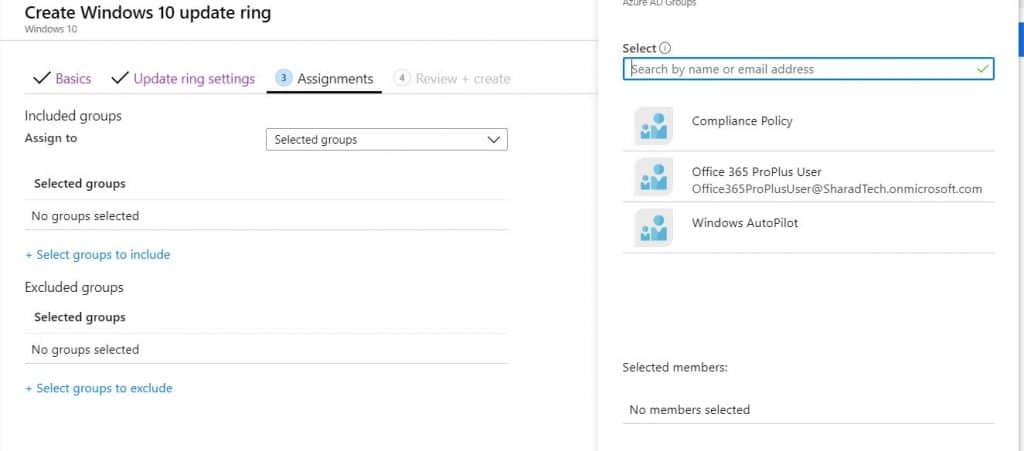Select the Office 365 ProPlus User name
This screenshot has height=451, width=1024.
(x=756, y=172)
